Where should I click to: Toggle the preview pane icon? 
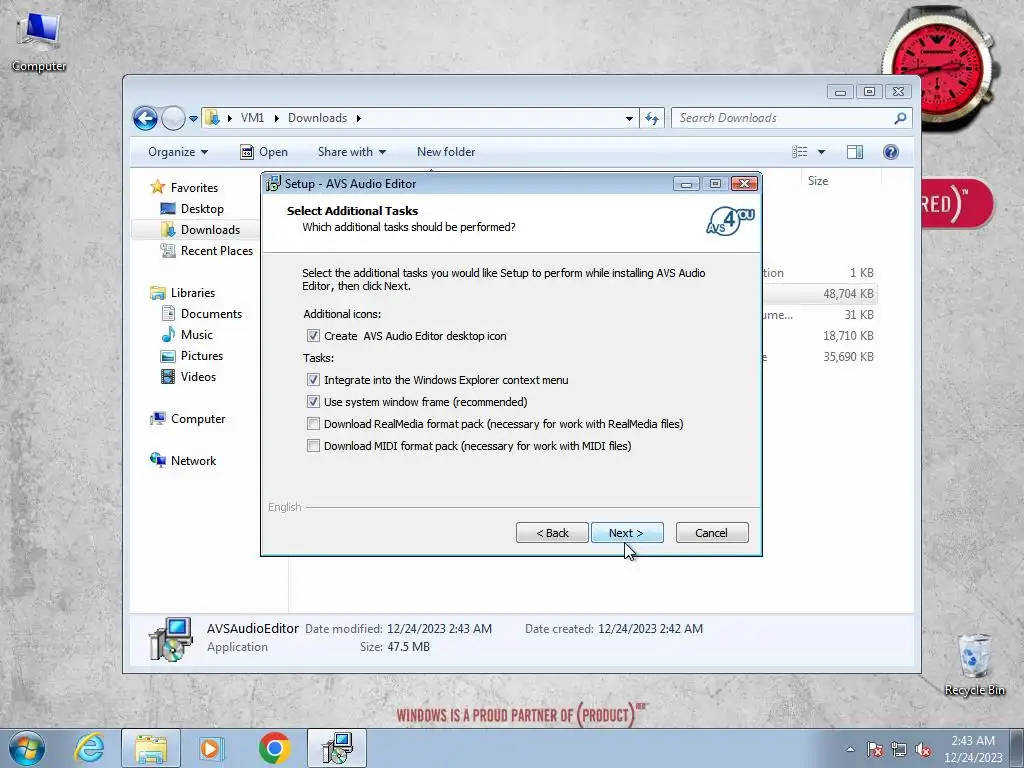tap(855, 152)
